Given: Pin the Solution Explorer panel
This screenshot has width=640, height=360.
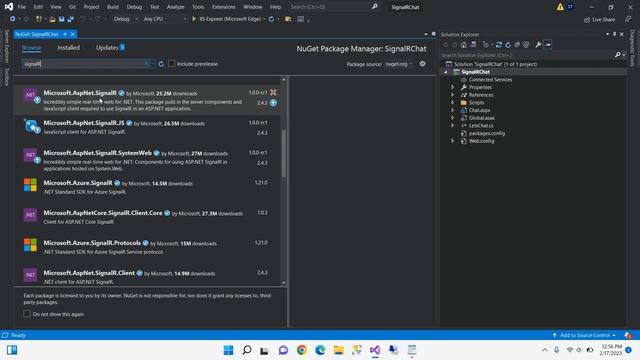Looking at the screenshot, I should 614,35.
